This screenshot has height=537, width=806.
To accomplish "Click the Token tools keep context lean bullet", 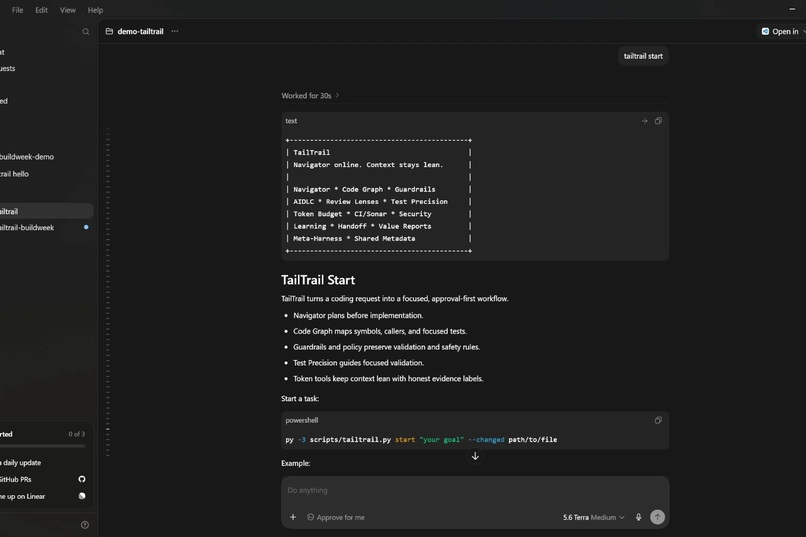I will coord(388,379).
